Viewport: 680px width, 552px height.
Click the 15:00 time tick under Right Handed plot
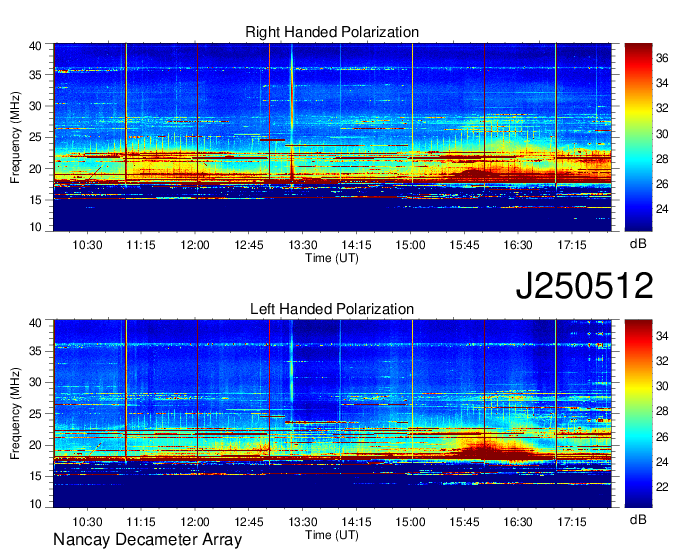(410, 245)
